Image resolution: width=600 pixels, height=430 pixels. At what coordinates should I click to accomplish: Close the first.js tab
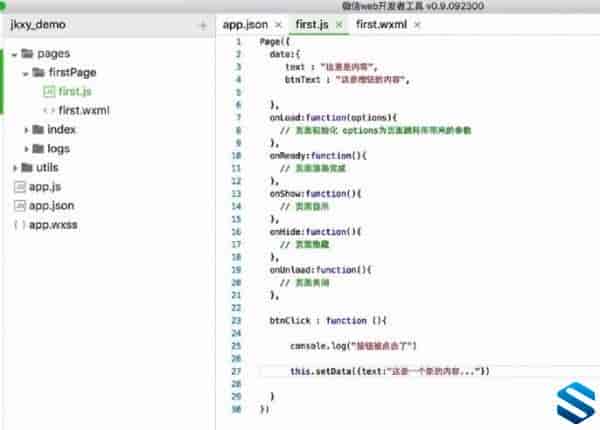click(339, 23)
